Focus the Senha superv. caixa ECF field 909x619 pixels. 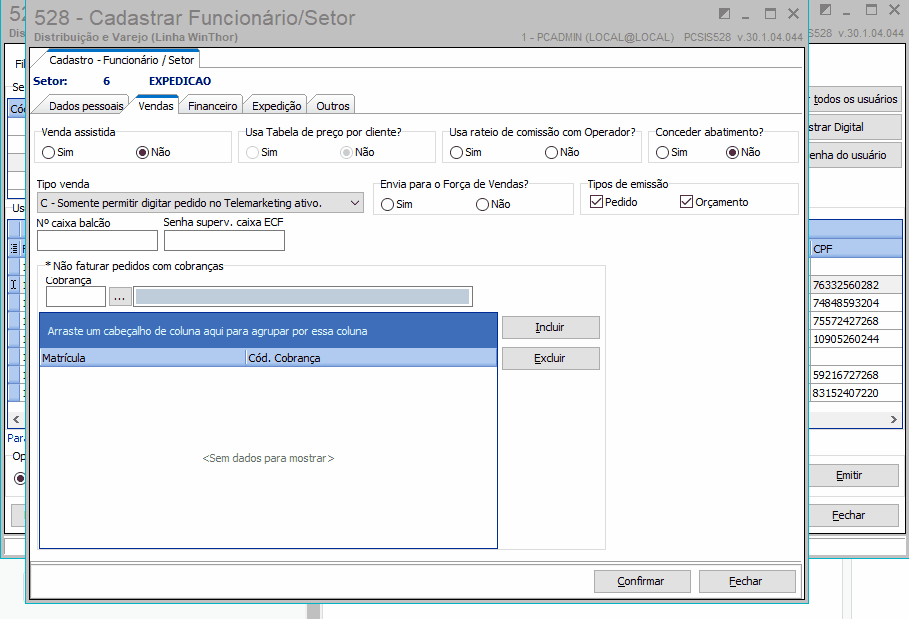(224, 241)
